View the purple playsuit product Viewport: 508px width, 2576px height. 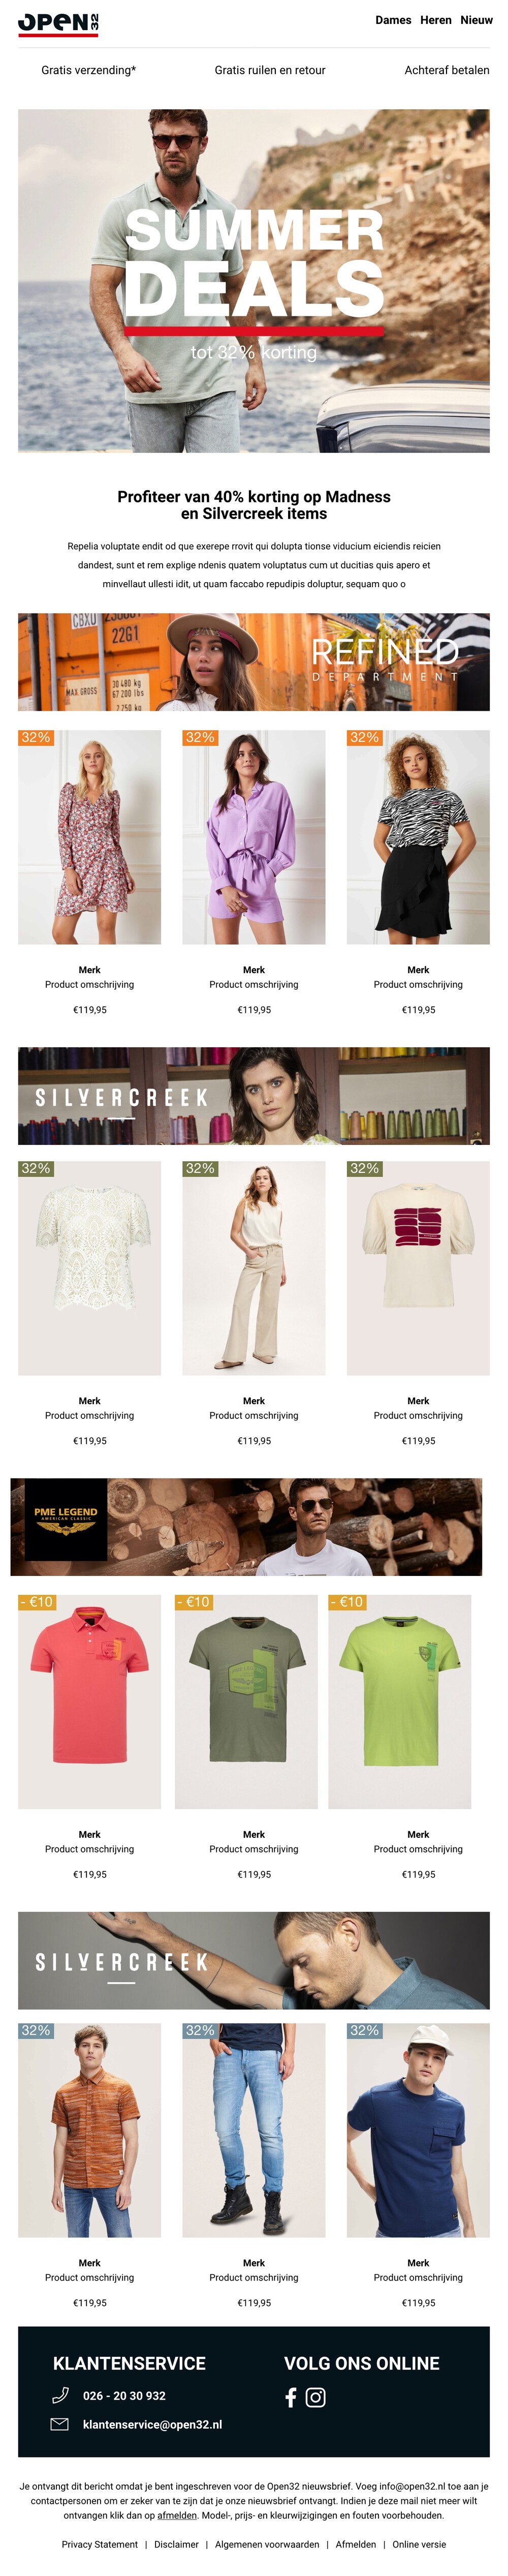254,837
